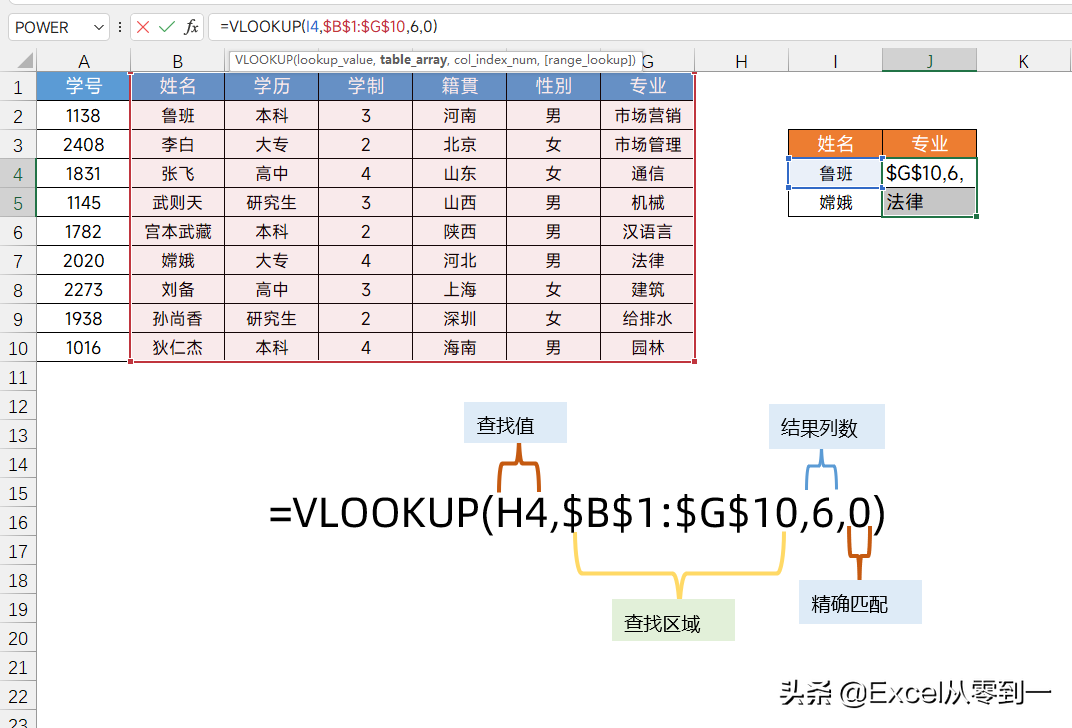Click the table_array argument in tooltip
1072x728 pixels.
tap(413, 60)
